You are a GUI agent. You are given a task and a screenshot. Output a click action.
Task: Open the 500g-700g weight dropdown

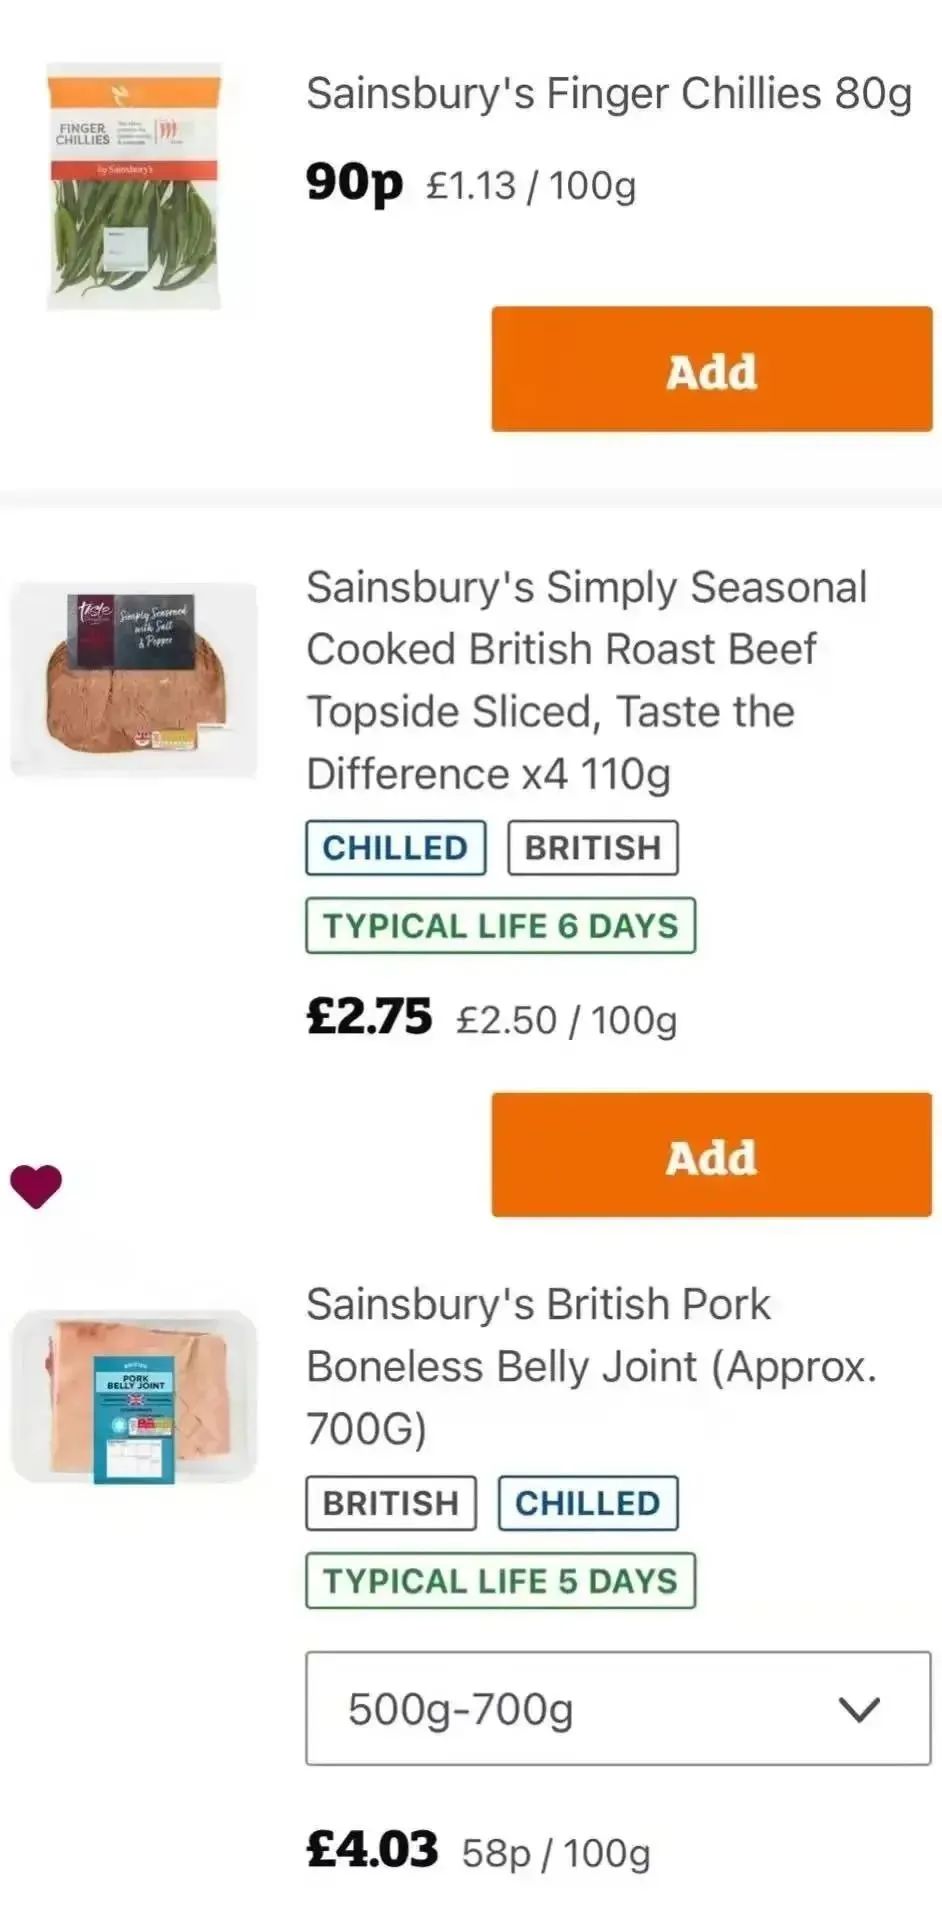pyautogui.click(x=617, y=1708)
